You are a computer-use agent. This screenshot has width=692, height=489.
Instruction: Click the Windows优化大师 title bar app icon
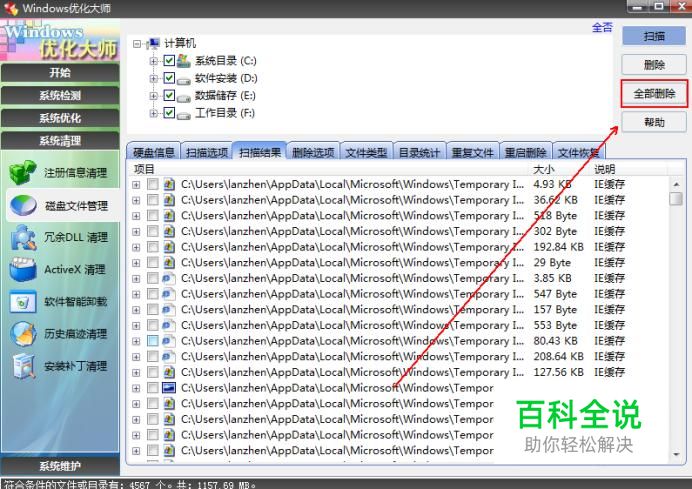click(x=11, y=8)
